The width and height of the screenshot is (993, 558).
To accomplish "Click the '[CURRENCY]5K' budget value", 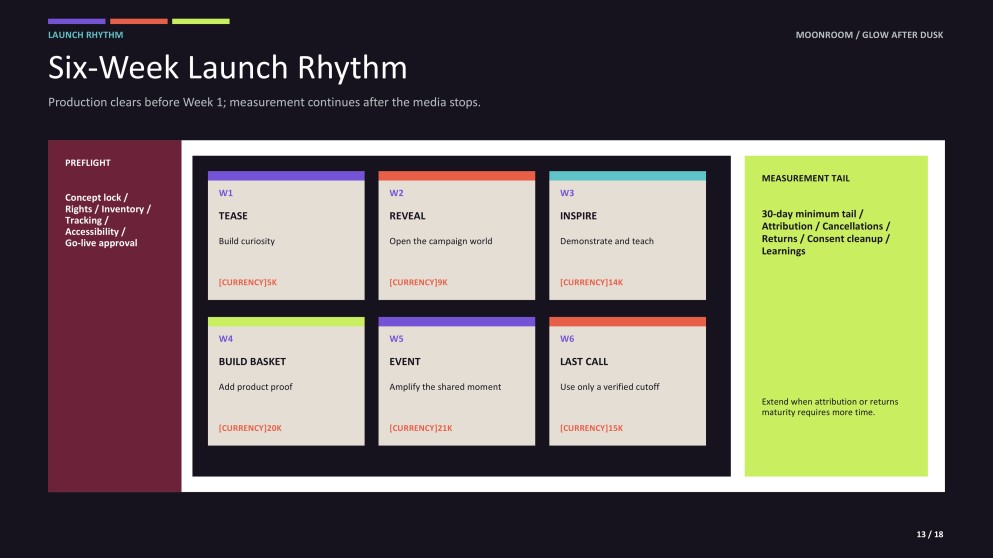I will pos(248,282).
